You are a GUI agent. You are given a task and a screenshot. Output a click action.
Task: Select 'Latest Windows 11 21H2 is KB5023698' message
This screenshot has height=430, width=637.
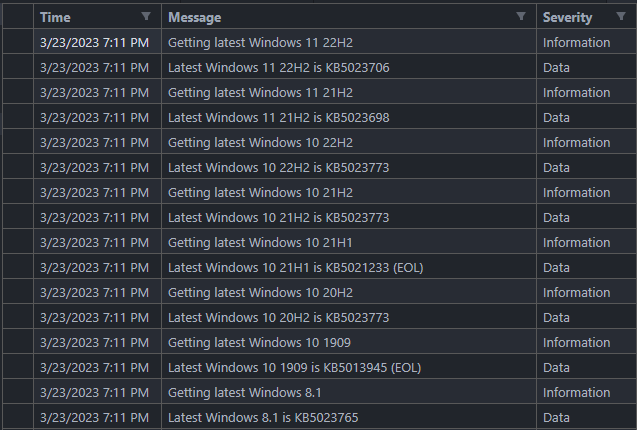coord(279,117)
